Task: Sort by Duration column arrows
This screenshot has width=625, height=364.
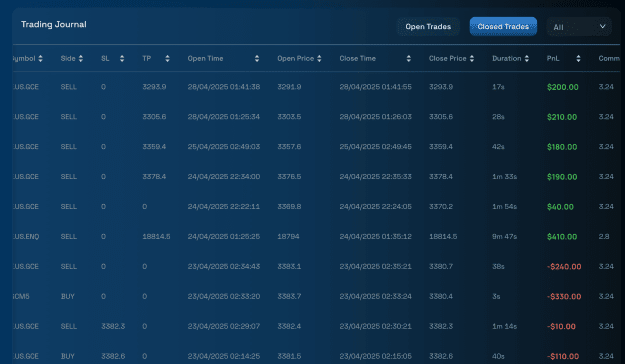Action: (527, 59)
